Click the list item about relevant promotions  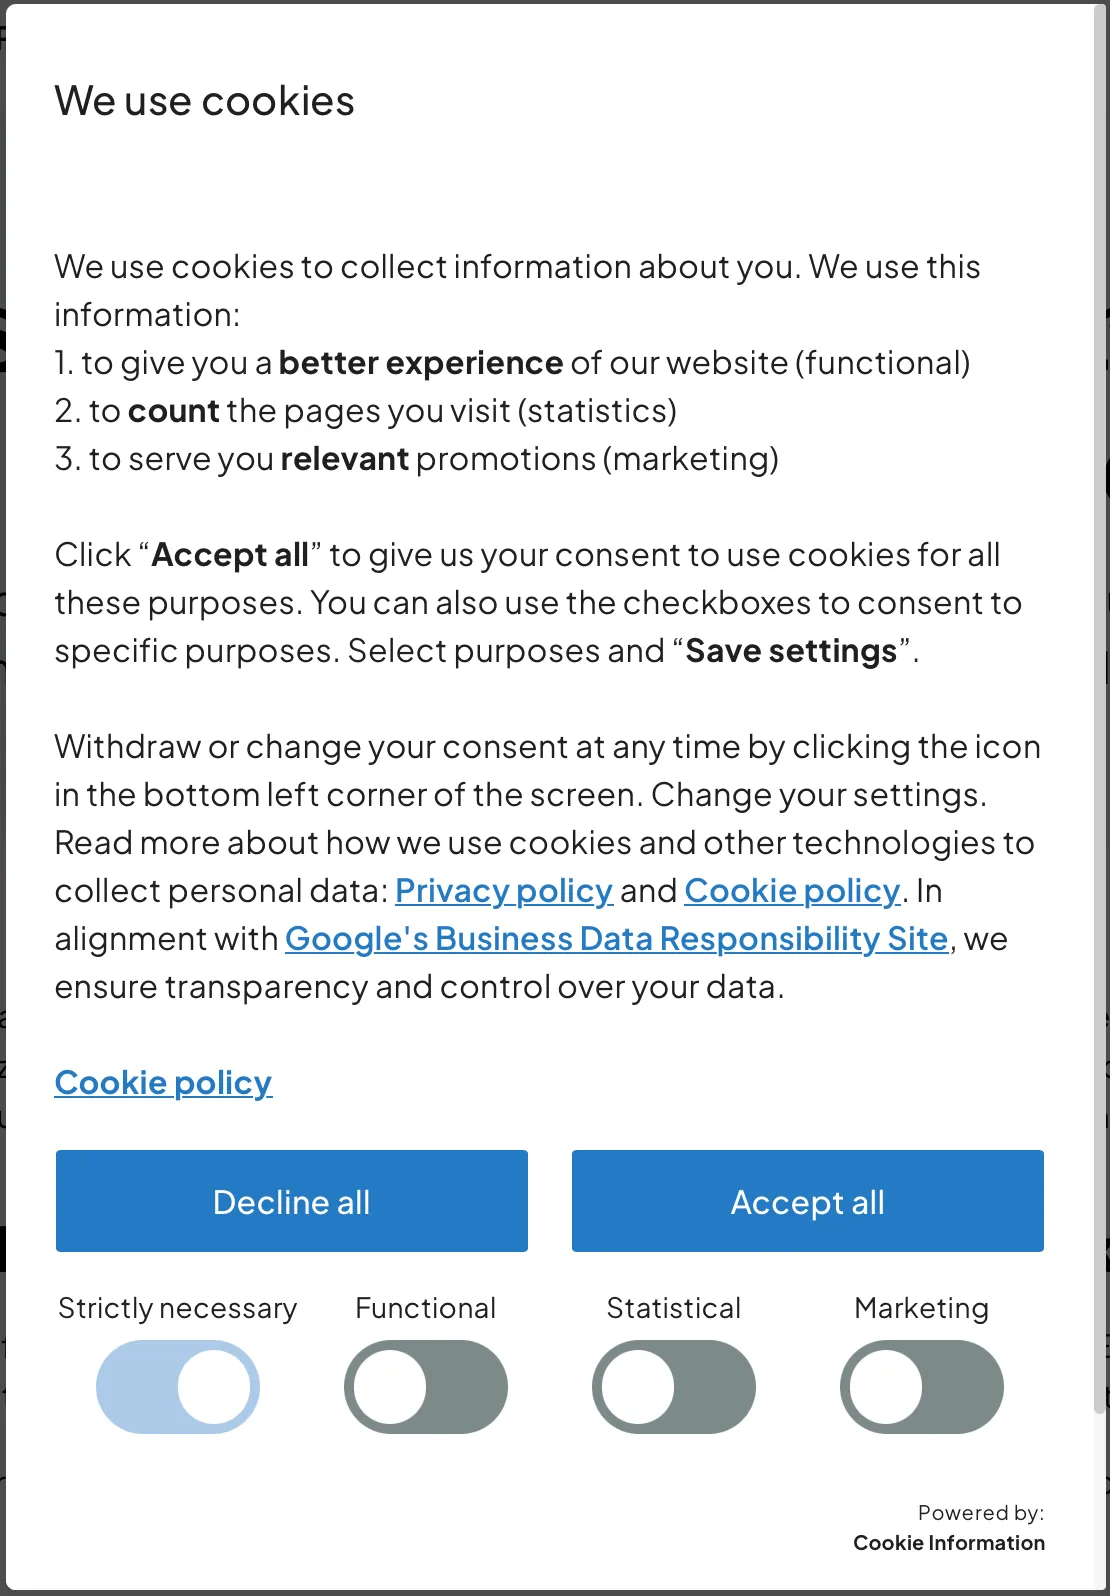tap(418, 458)
